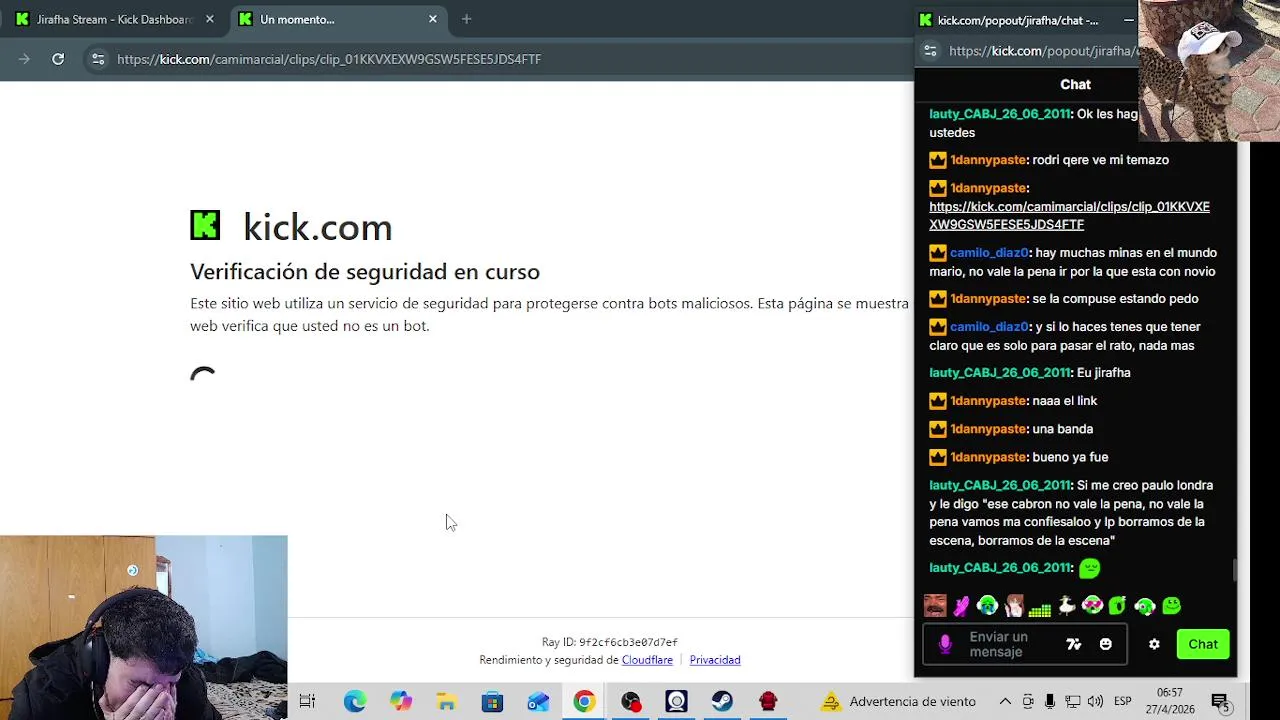Choose the anime girl emote
The height and width of the screenshot is (720, 1280).
pos(1014,606)
